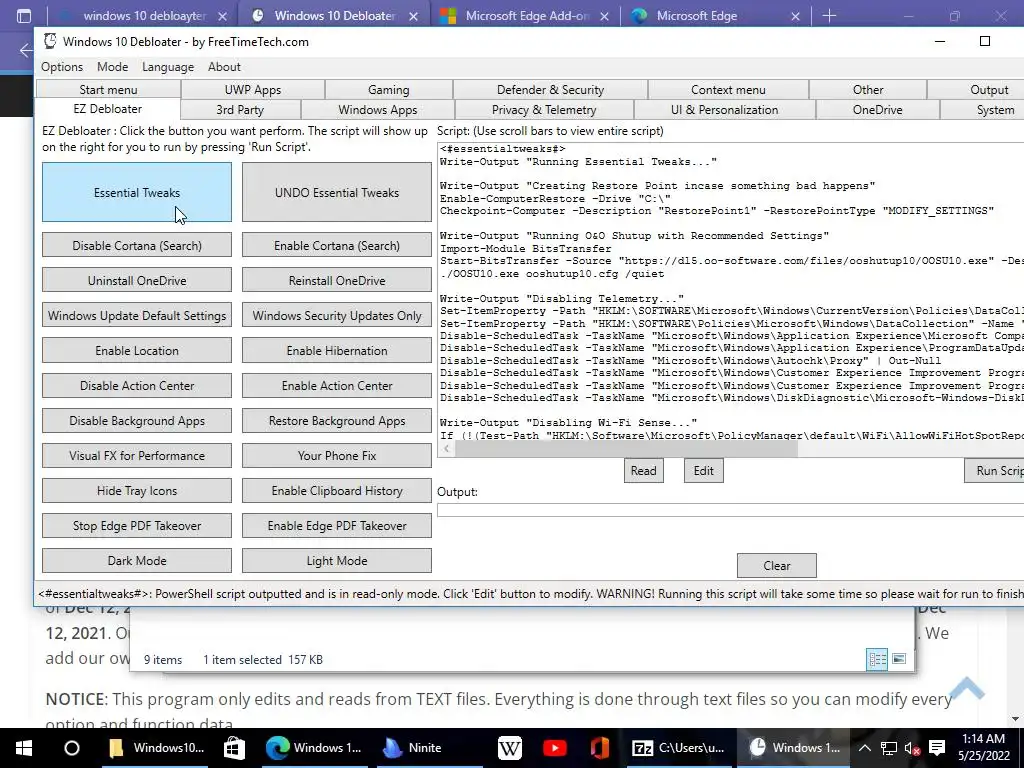
Task: Click Disable Cortana (Search)
Action: pos(136,246)
